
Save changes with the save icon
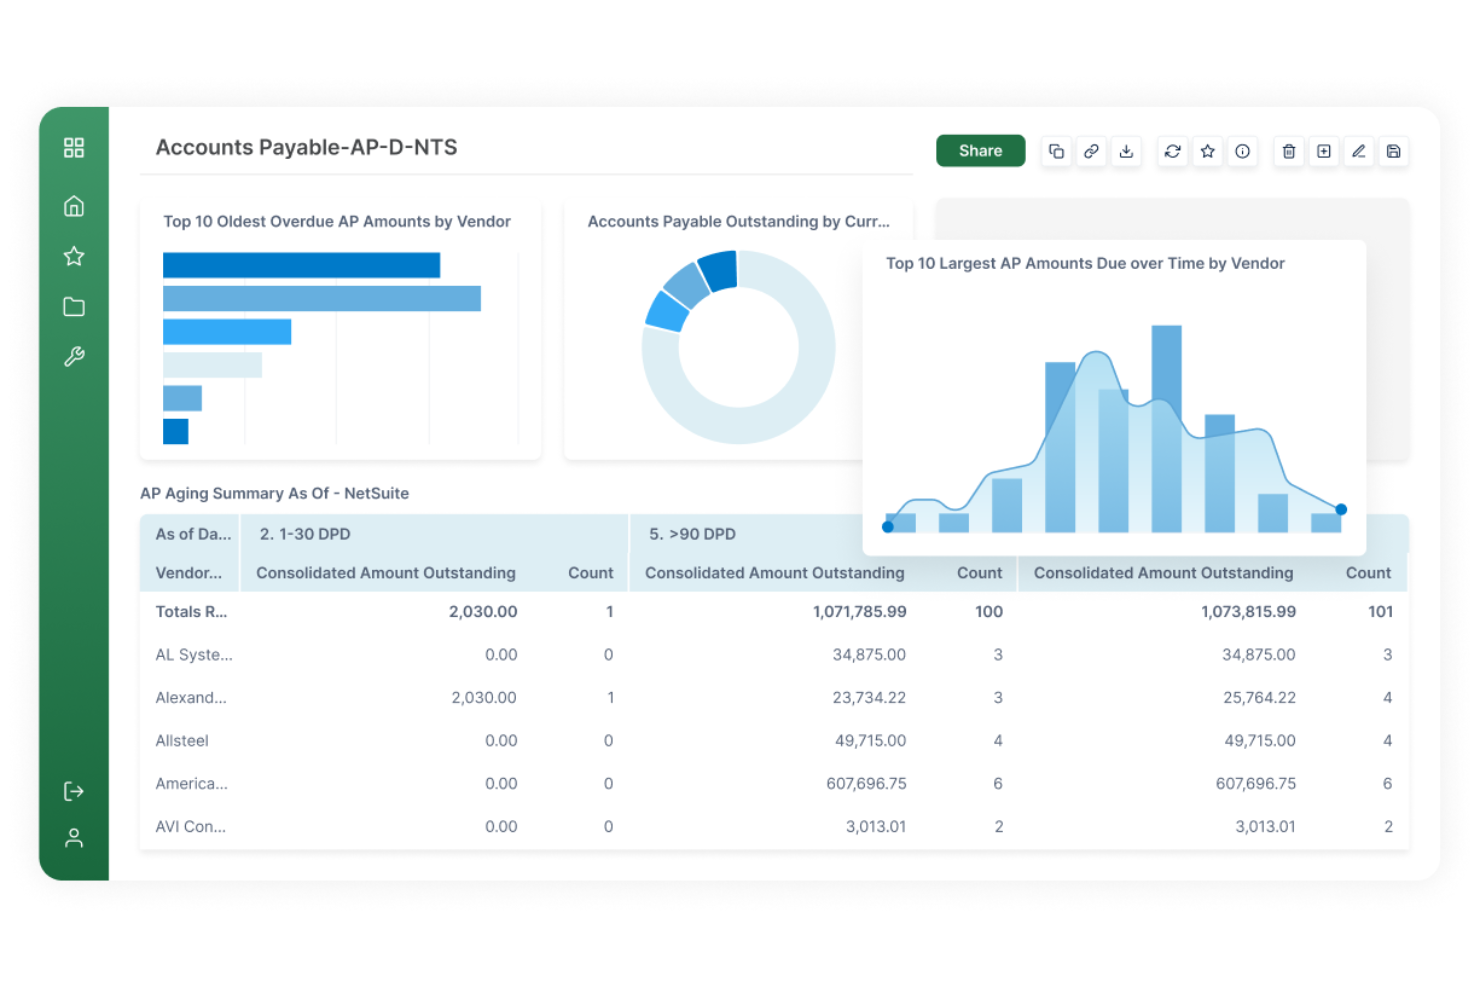[x=1394, y=151]
